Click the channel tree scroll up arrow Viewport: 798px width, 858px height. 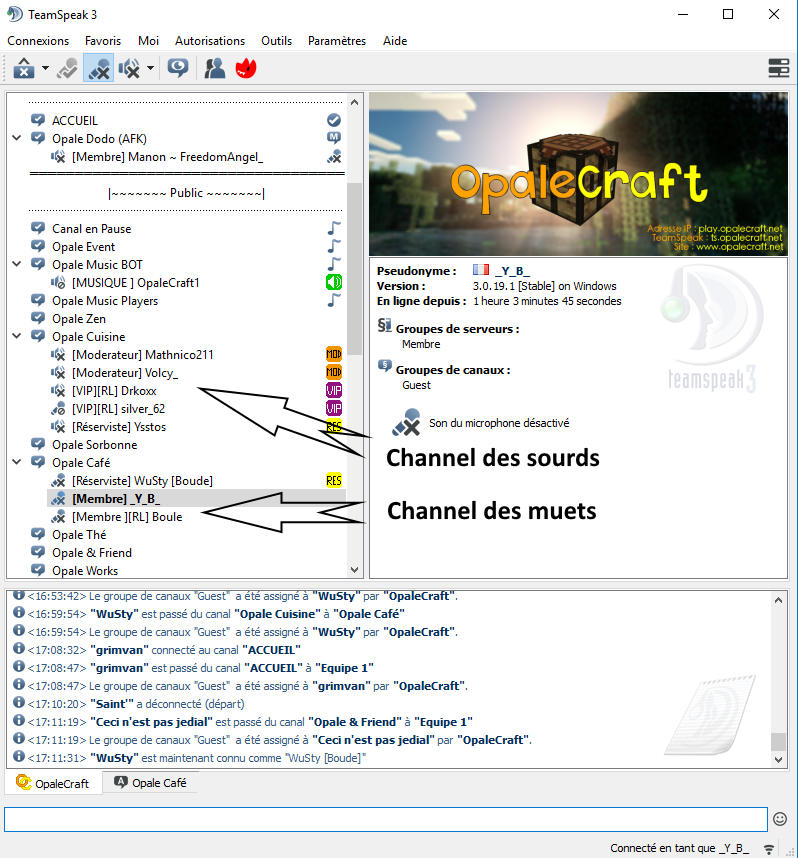pos(355,102)
